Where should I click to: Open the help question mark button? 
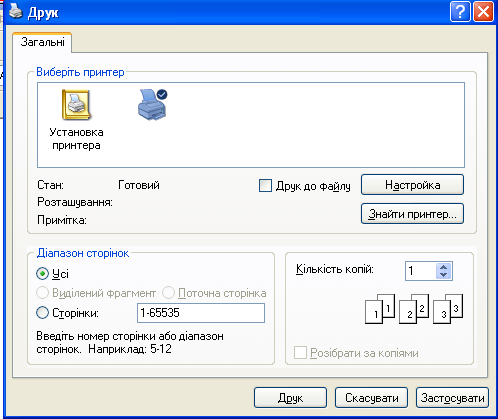click(460, 12)
